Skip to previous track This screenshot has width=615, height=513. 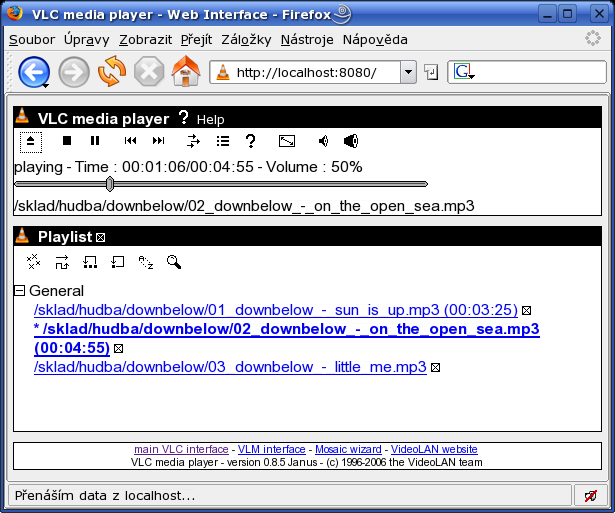(130, 140)
